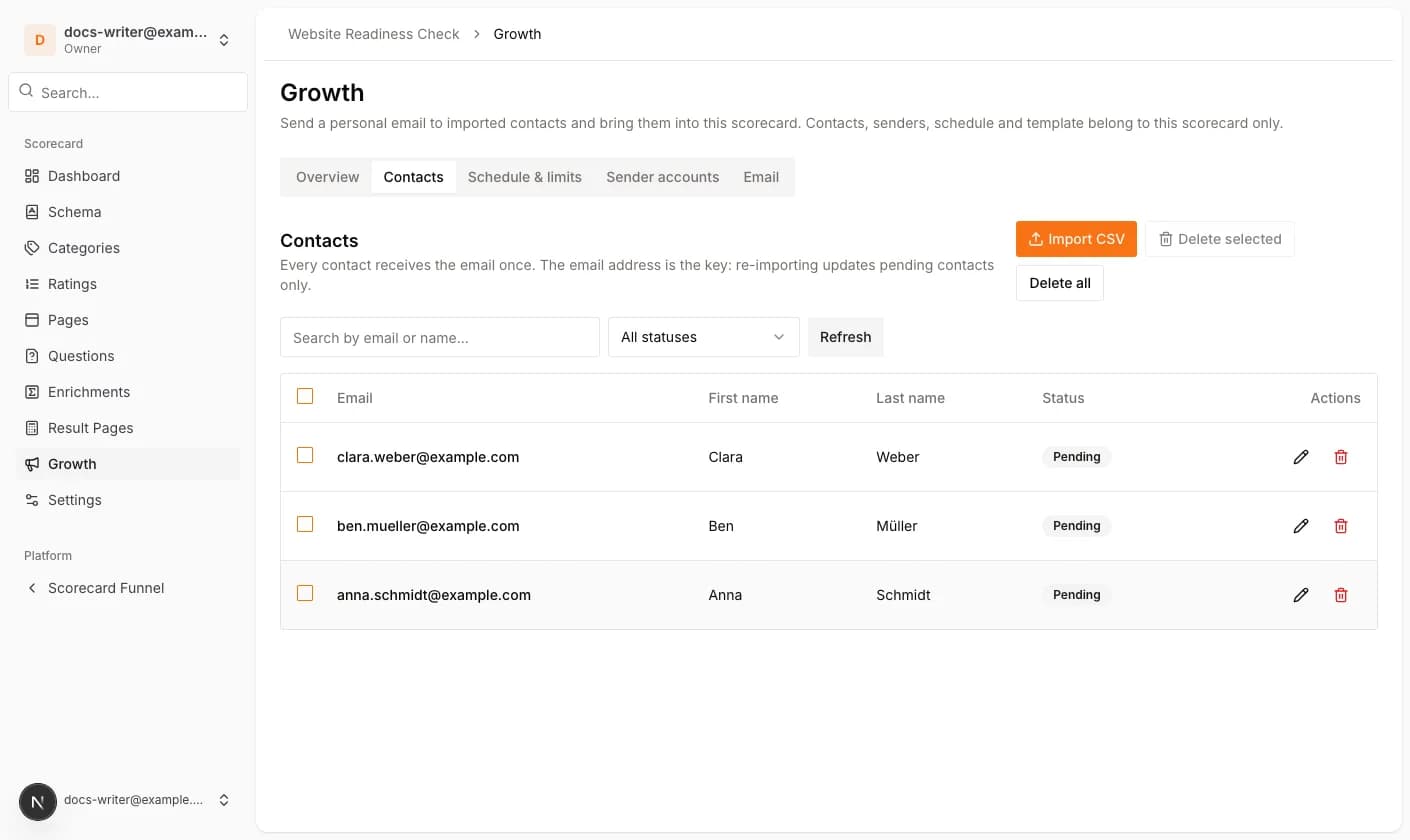Delete the anna.schmidt@example.com contact
Screen dimensions: 1410x840
pyautogui.click(x=1341, y=595)
